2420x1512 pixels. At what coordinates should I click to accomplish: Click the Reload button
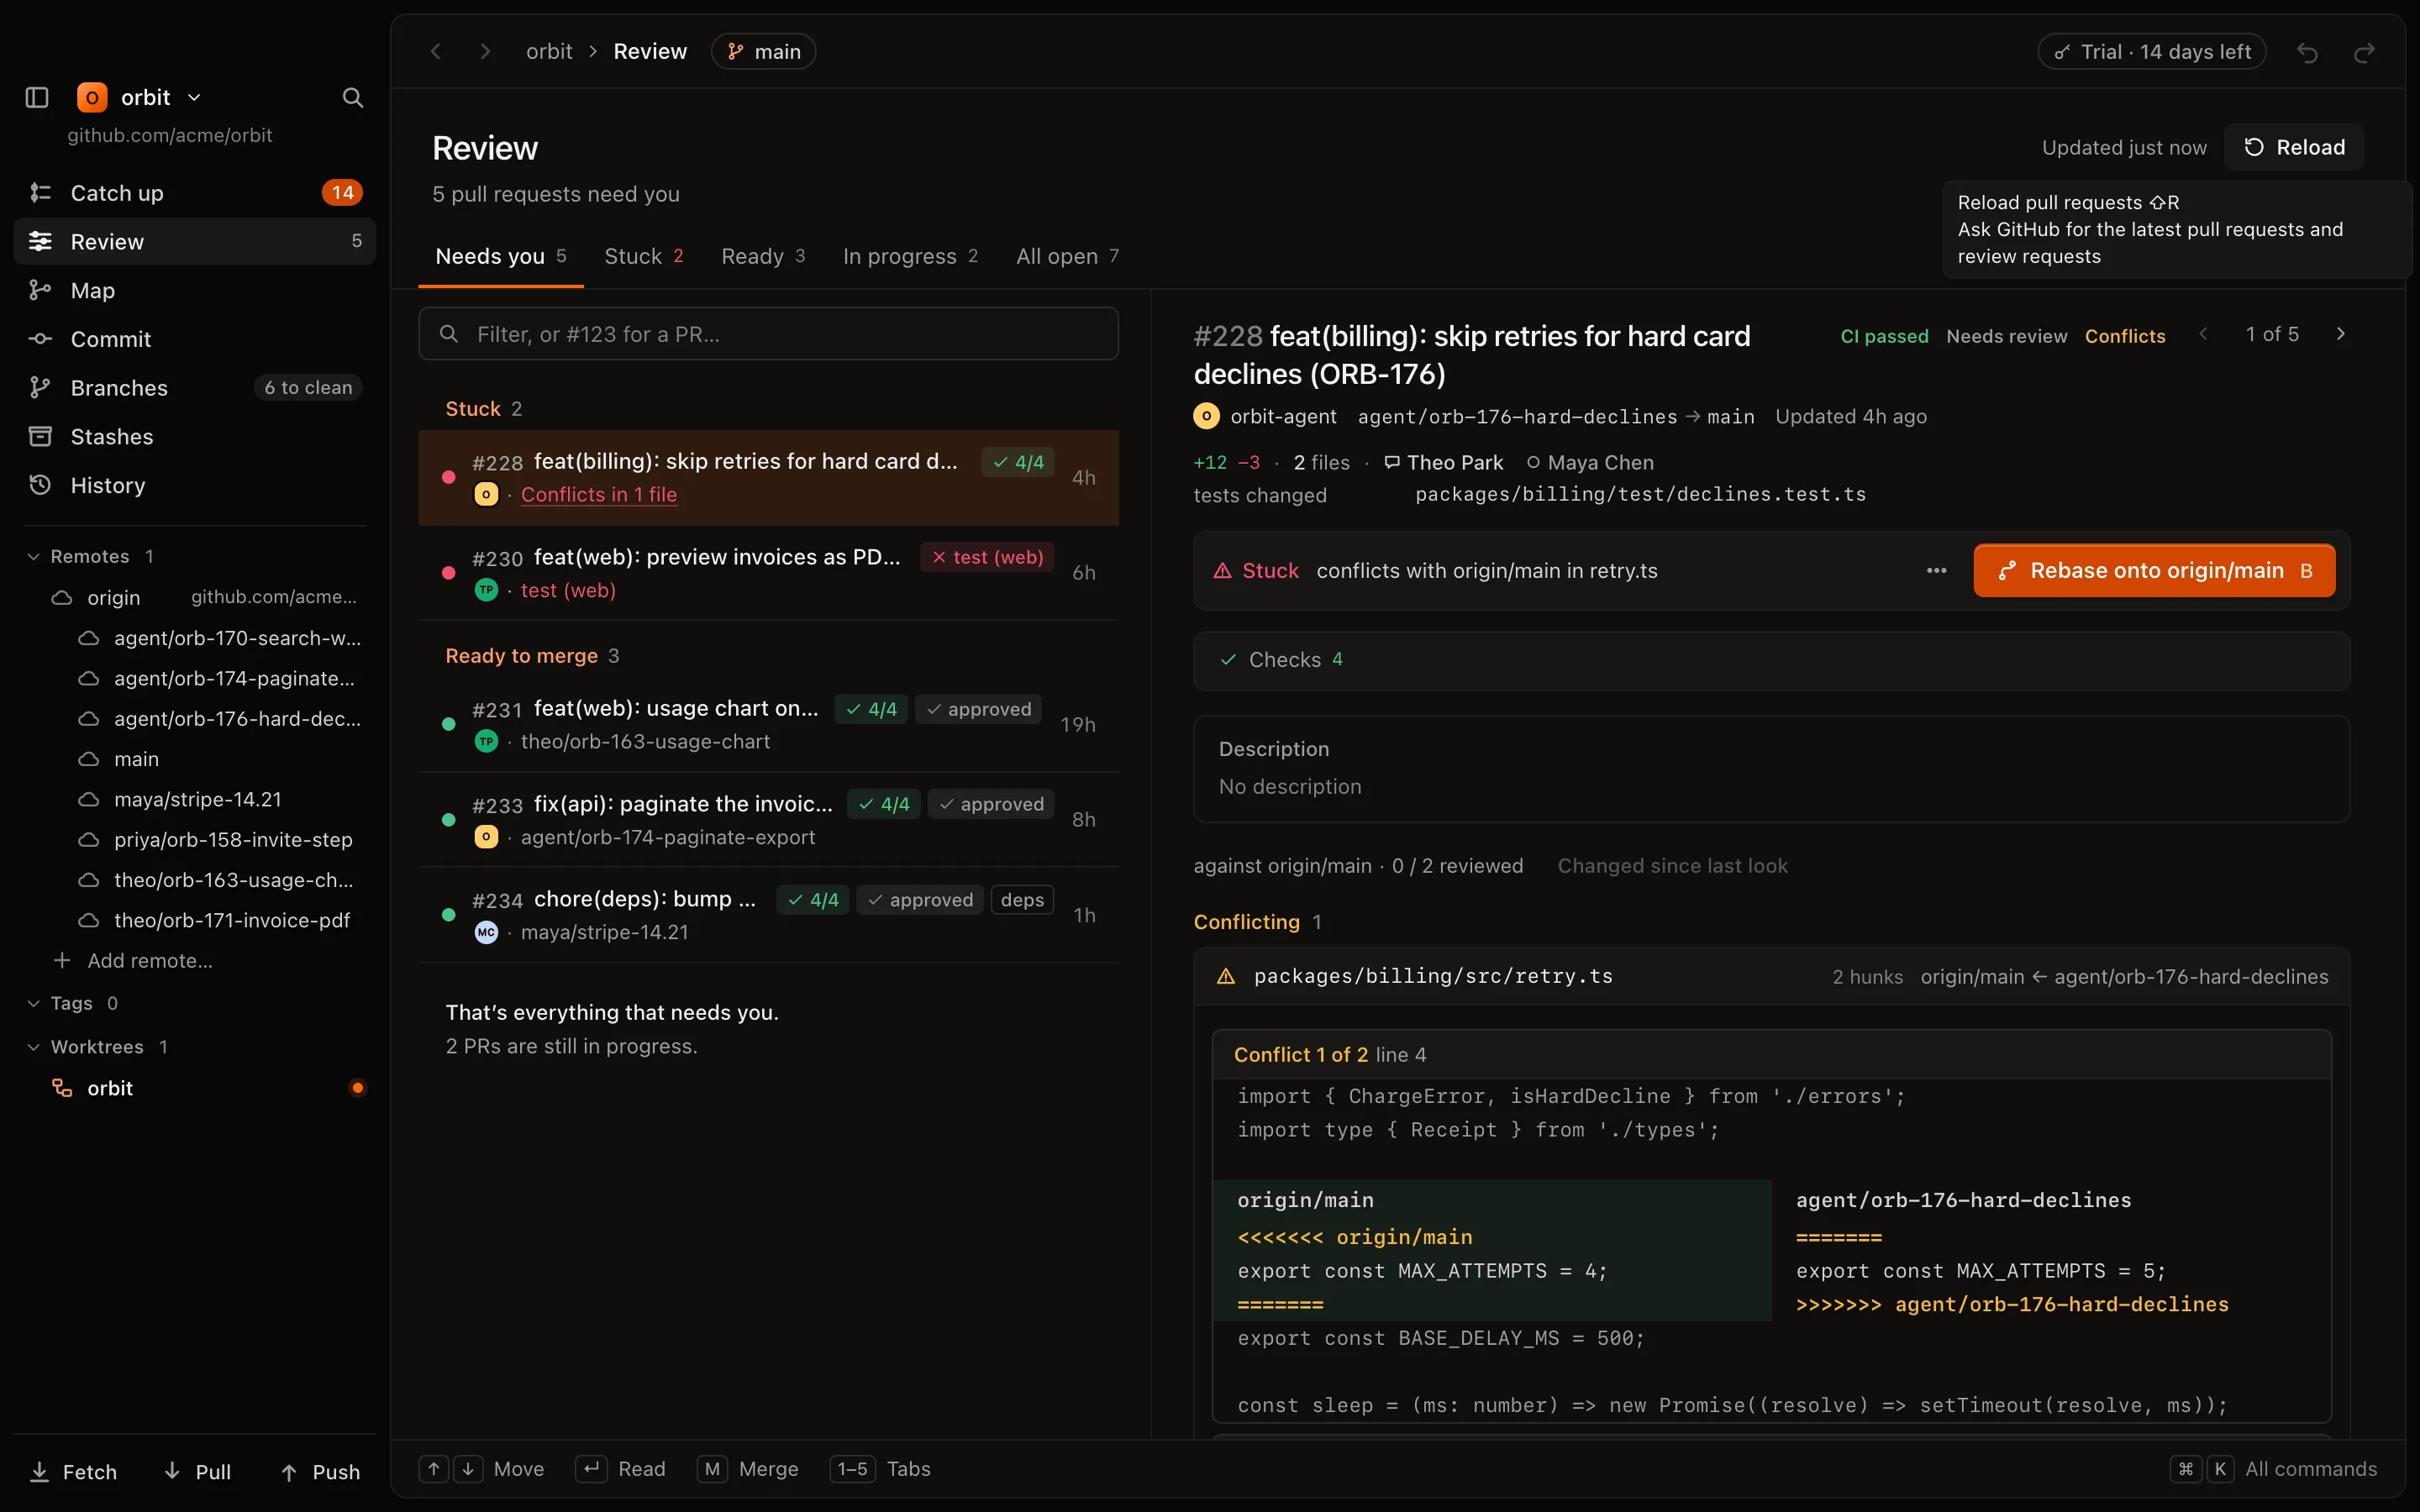(2294, 147)
